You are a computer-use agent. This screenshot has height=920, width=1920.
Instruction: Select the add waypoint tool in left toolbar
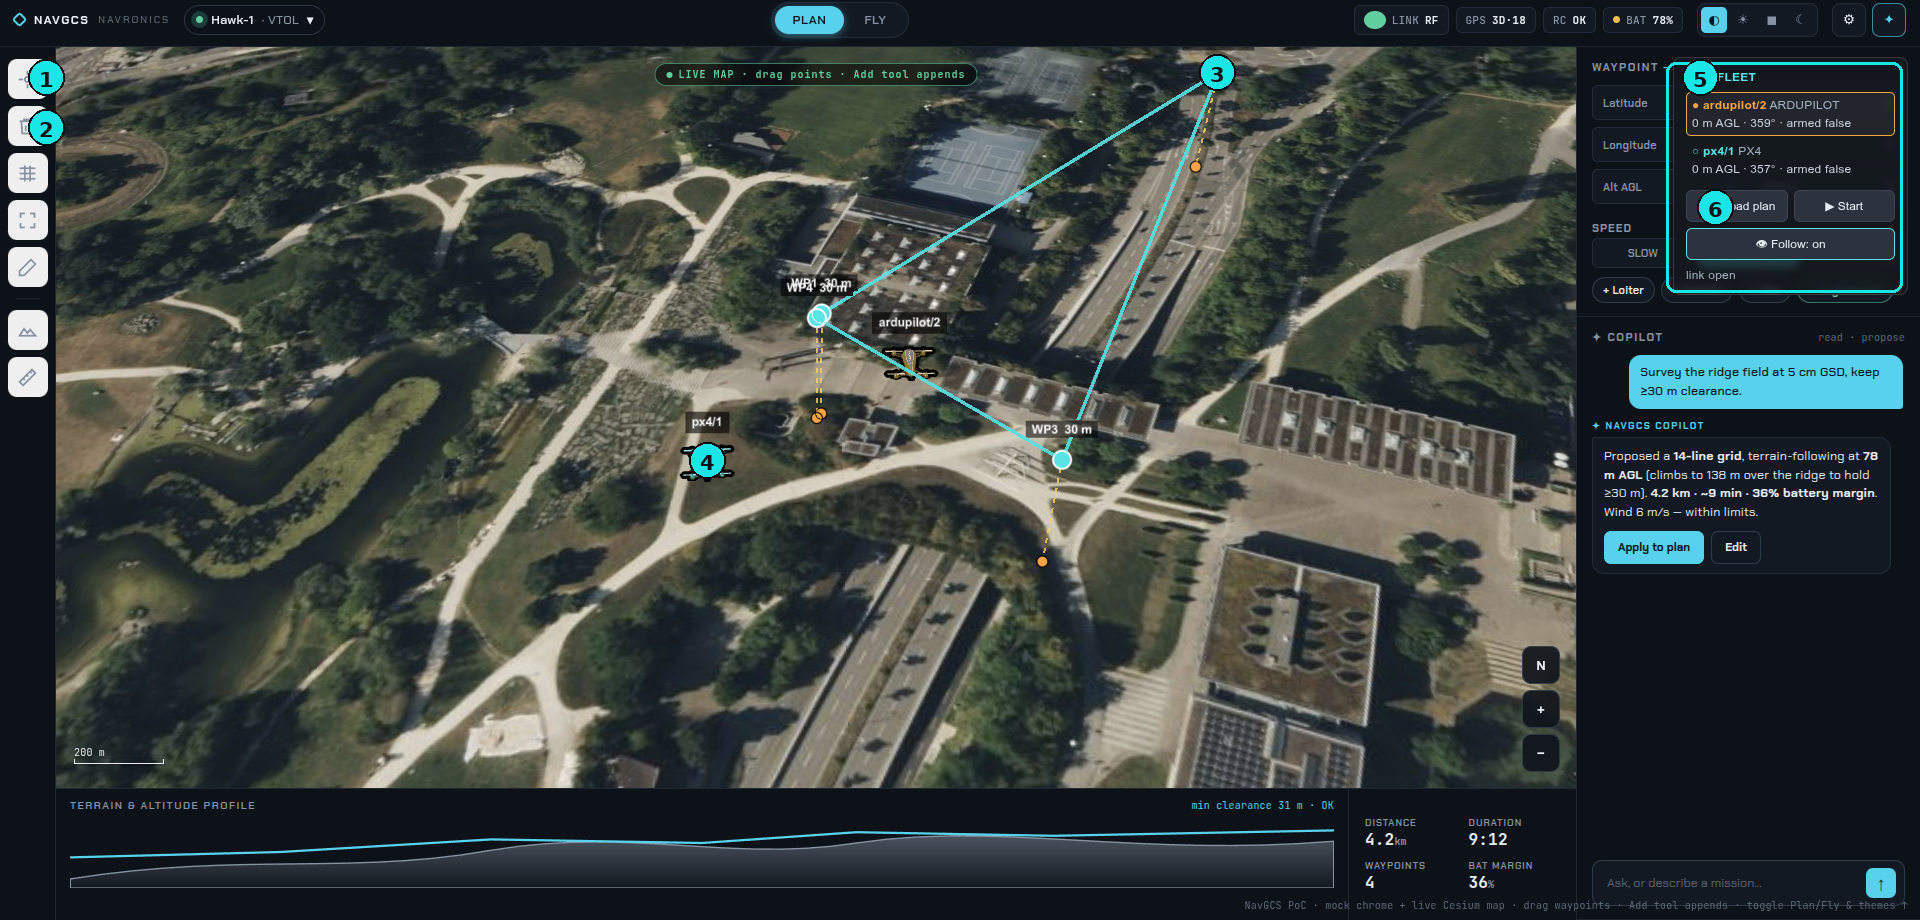pyautogui.click(x=27, y=79)
